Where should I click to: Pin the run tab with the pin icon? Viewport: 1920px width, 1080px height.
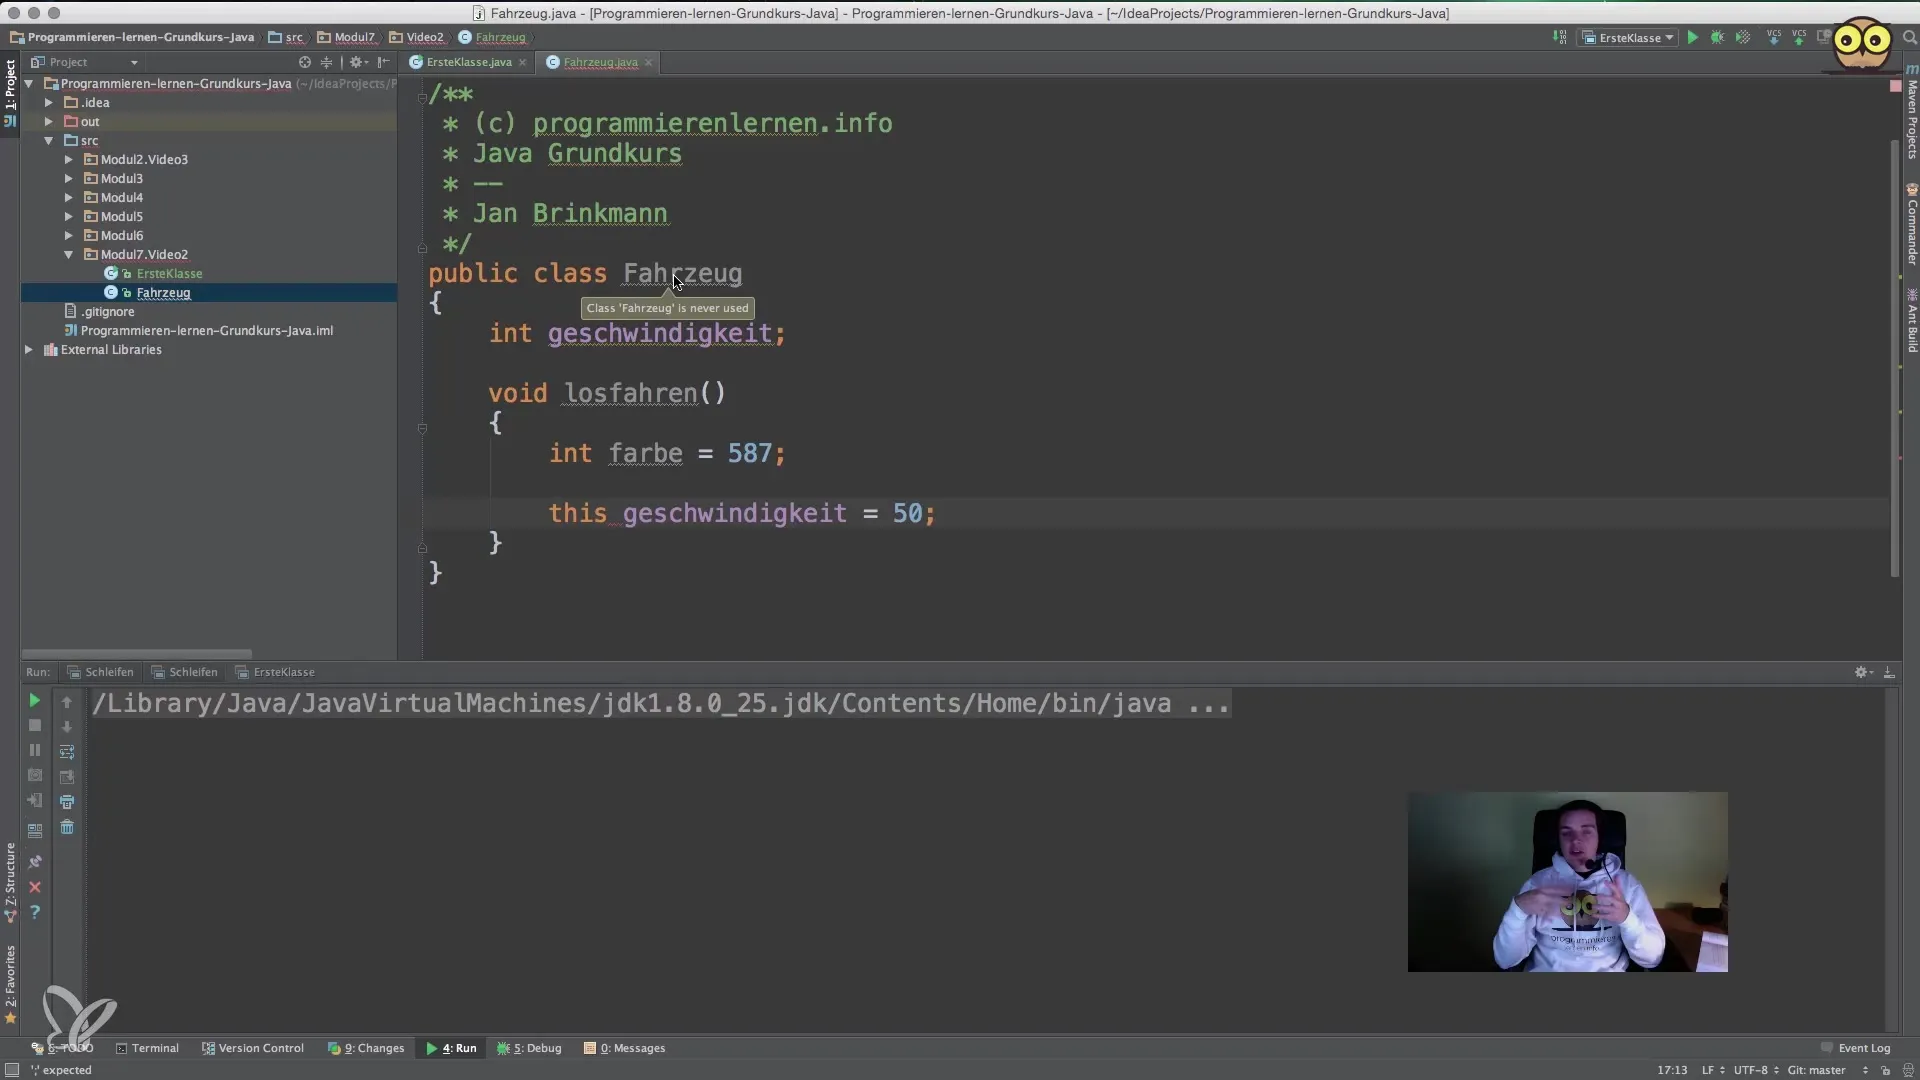pyautogui.click(x=34, y=862)
